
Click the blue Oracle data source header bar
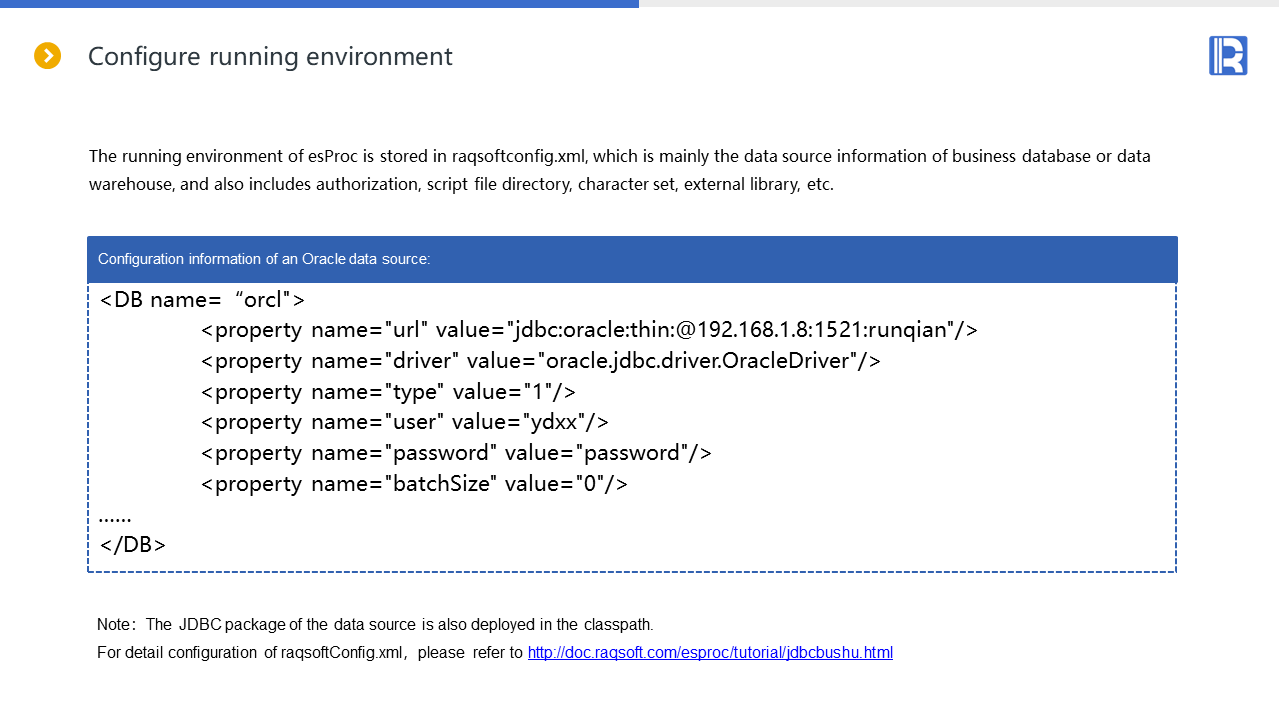coord(632,259)
